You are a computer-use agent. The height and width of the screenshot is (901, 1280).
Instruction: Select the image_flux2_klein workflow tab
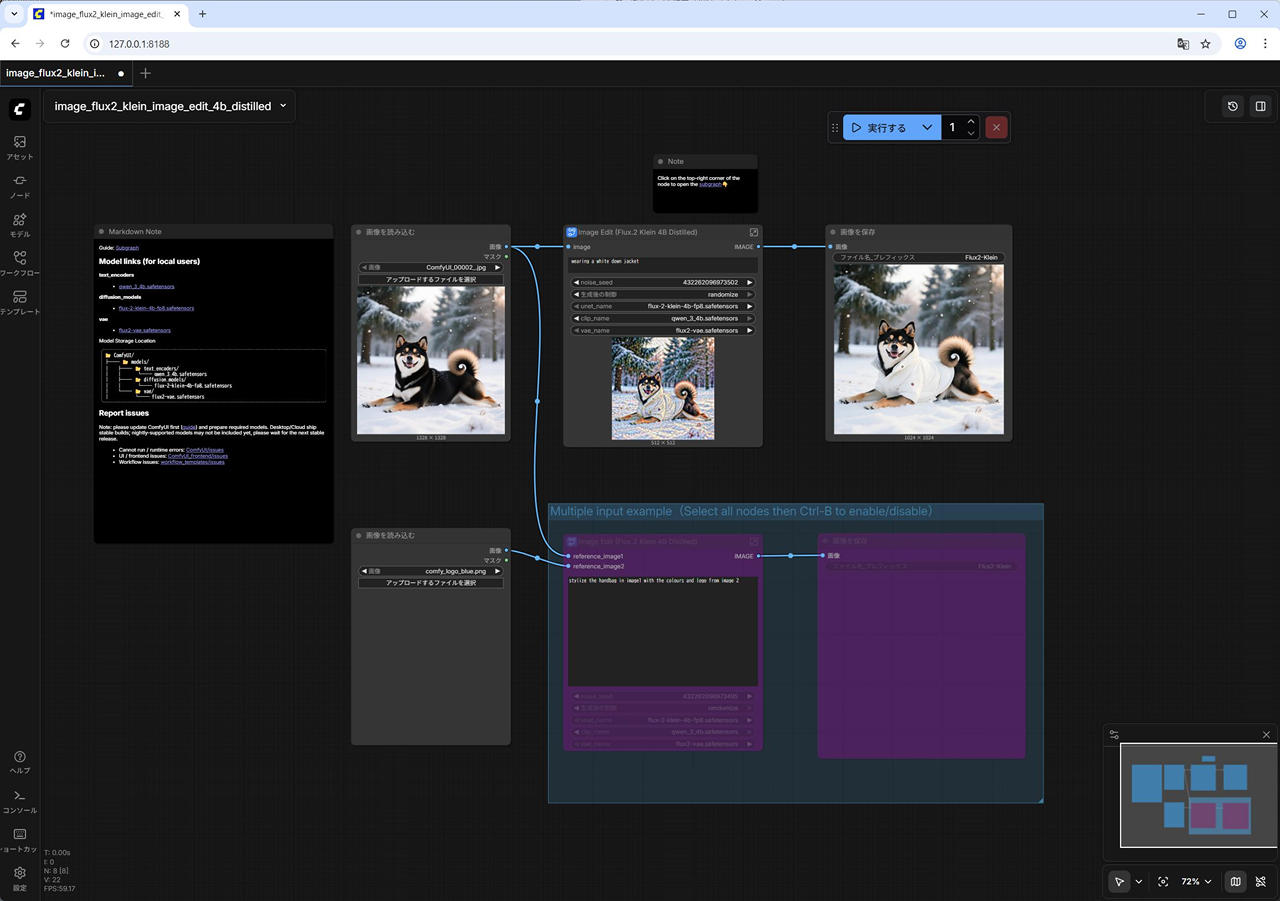55,73
